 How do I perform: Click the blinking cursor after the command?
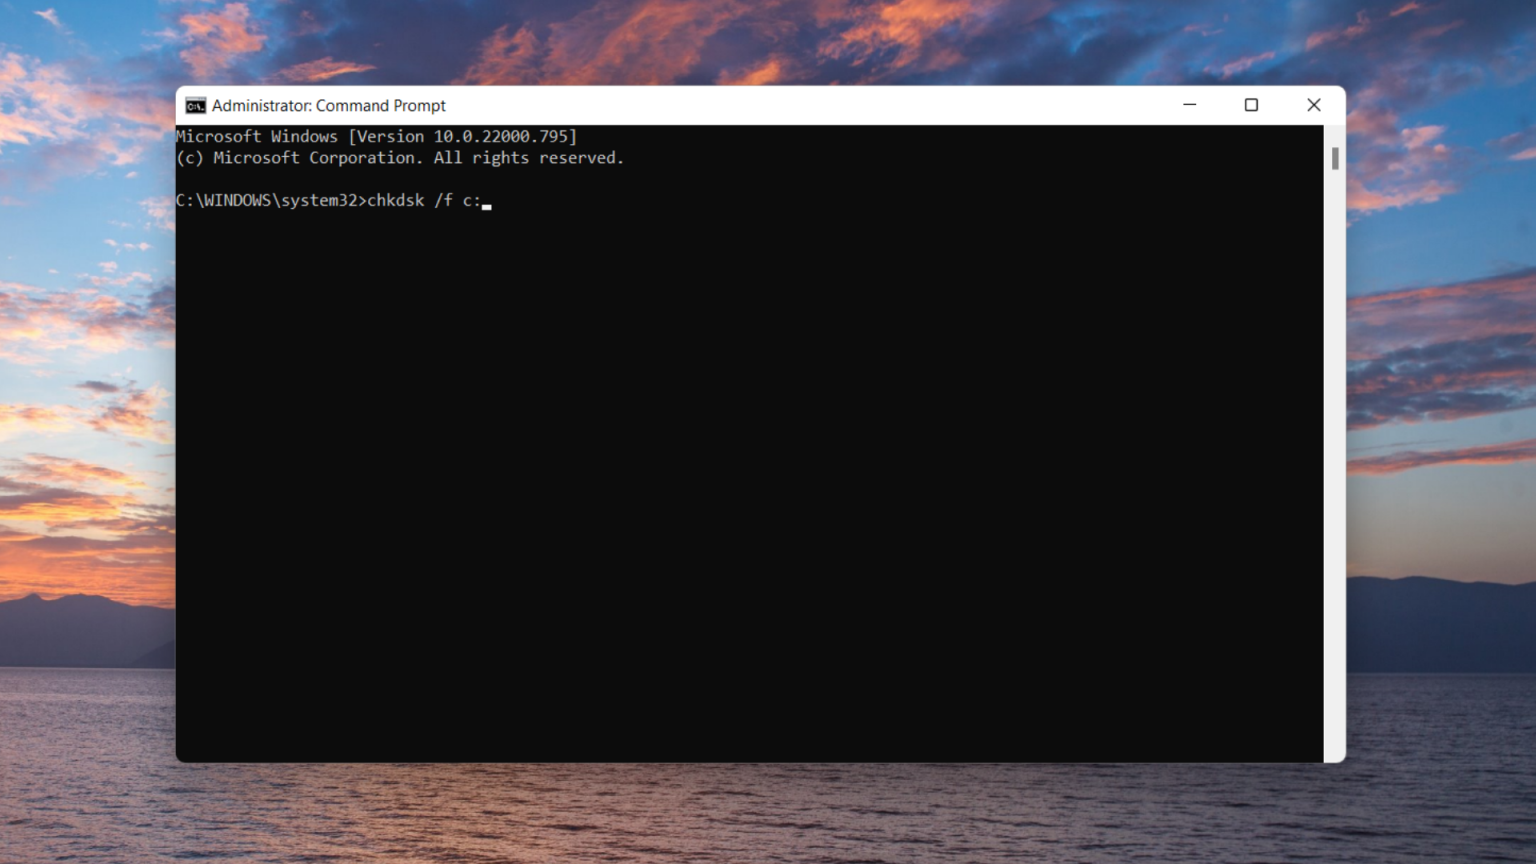pyautogui.click(x=487, y=206)
